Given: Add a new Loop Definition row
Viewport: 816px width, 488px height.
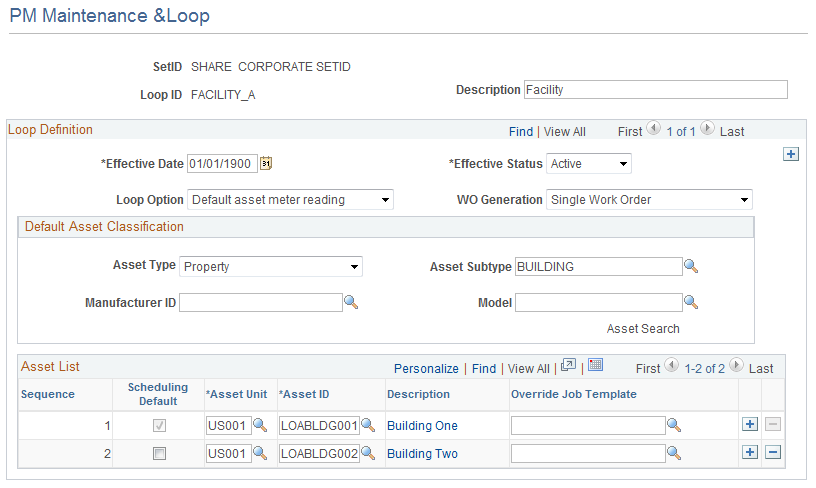Looking at the screenshot, I should coord(791,154).
